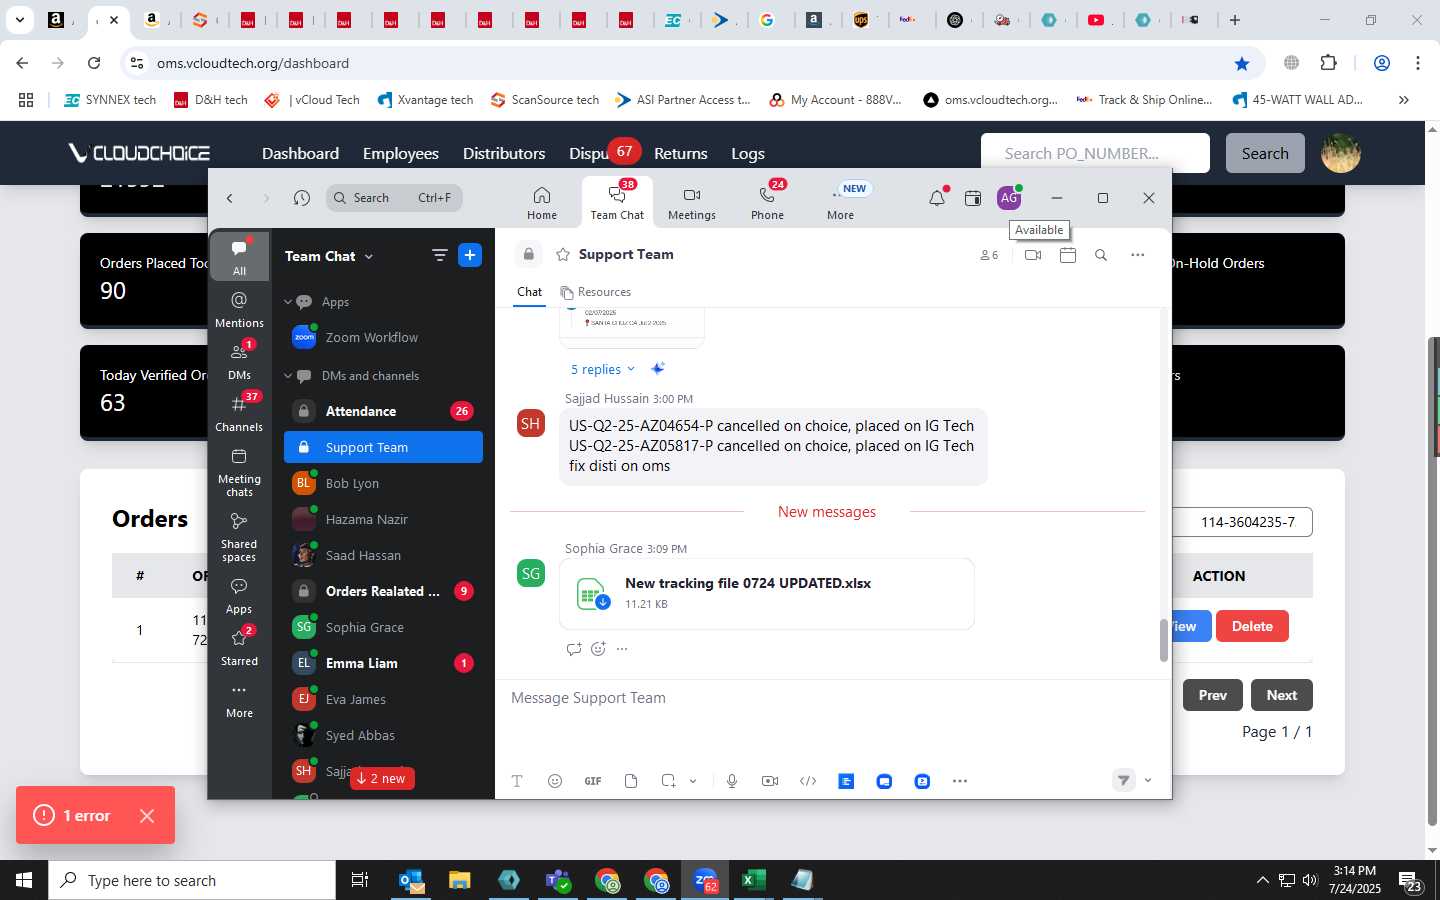Open the Zoom Home tab
This screenshot has height=900, width=1440.
pyautogui.click(x=542, y=203)
